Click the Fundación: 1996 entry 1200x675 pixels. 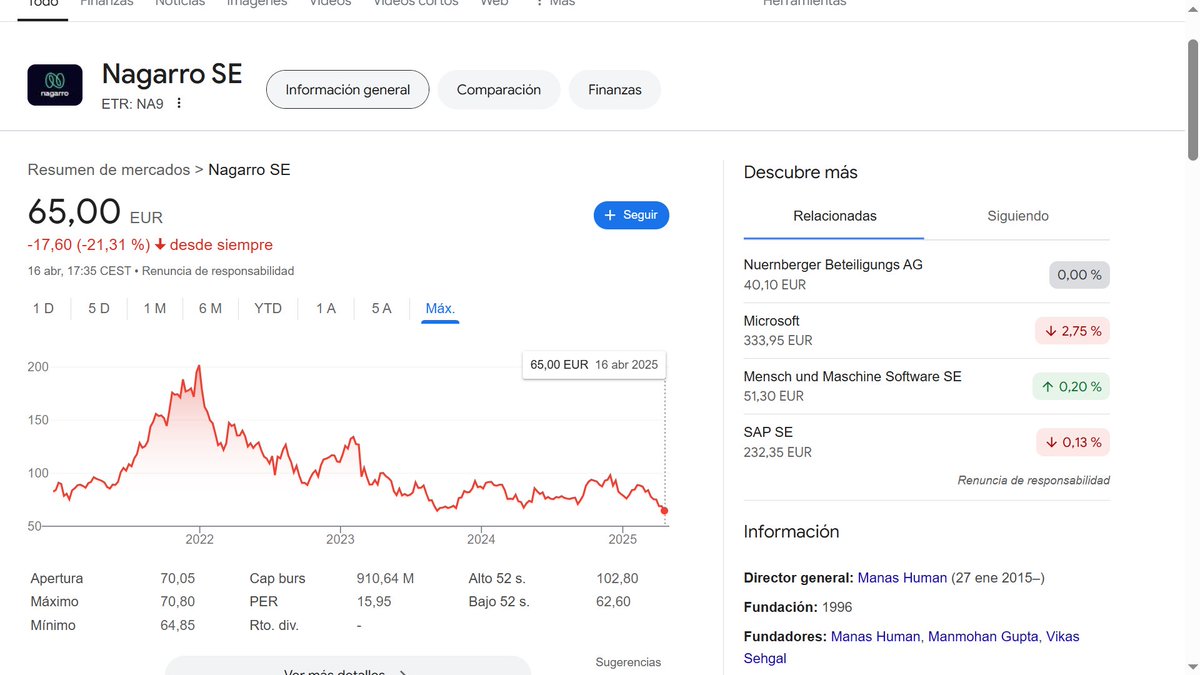[798, 607]
